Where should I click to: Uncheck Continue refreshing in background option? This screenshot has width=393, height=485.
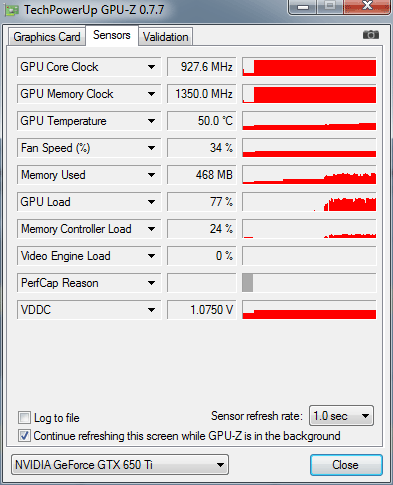pos(24,436)
